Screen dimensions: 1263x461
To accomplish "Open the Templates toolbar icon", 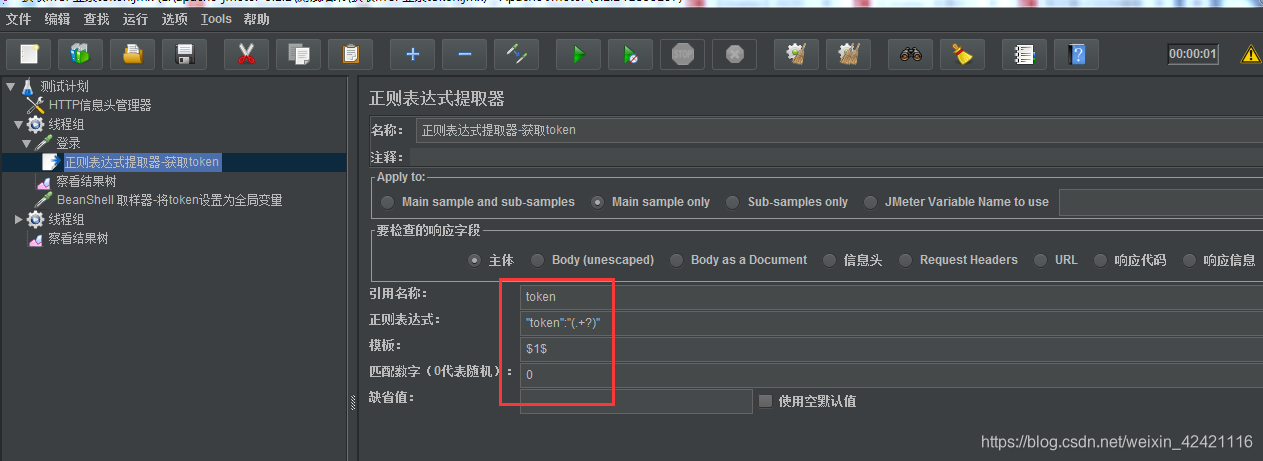I will click(80, 54).
